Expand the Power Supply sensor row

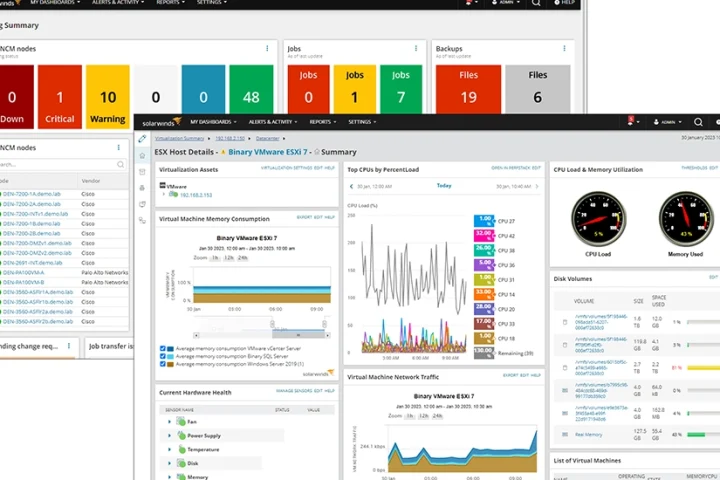tap(170, 436)
